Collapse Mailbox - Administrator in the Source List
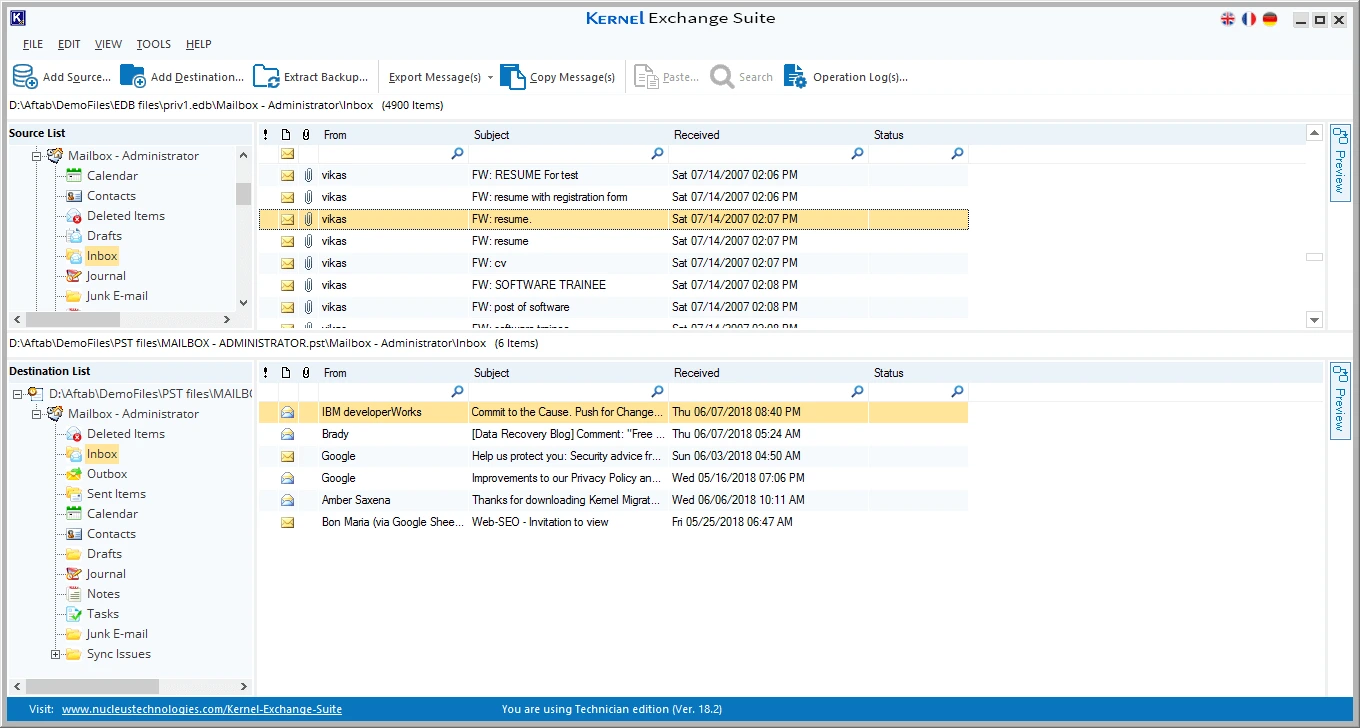 tap(37, 156)
